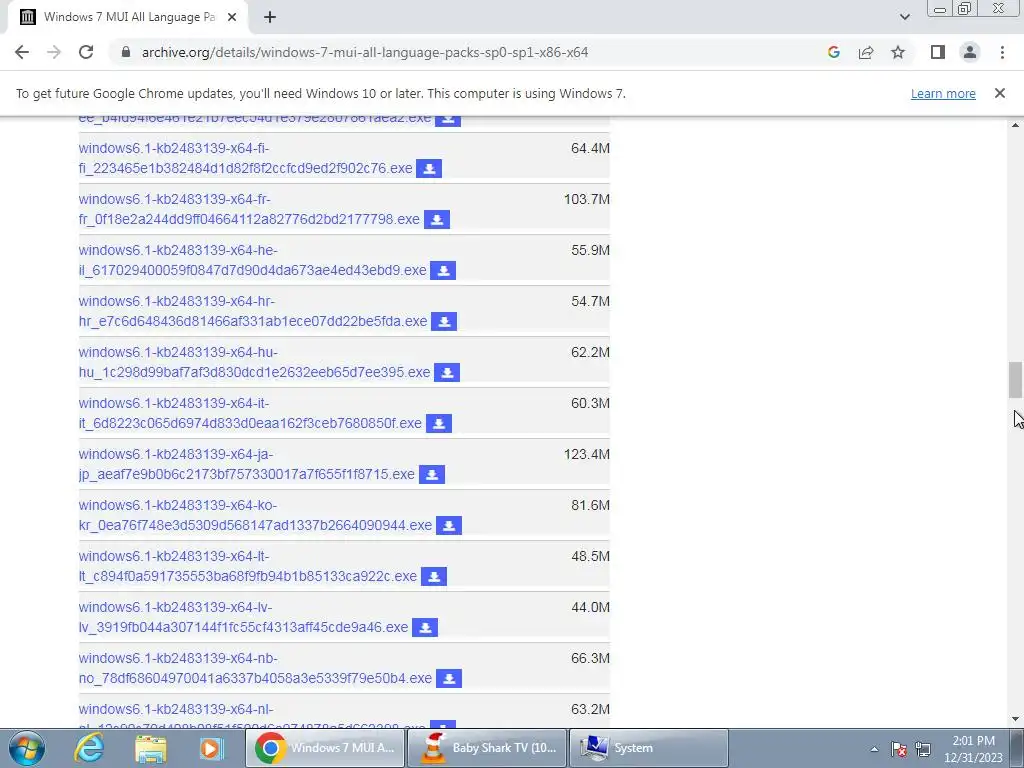Click the 123.4M file size text
Screen dimensions: 1024x768
[x=586, y=454]
